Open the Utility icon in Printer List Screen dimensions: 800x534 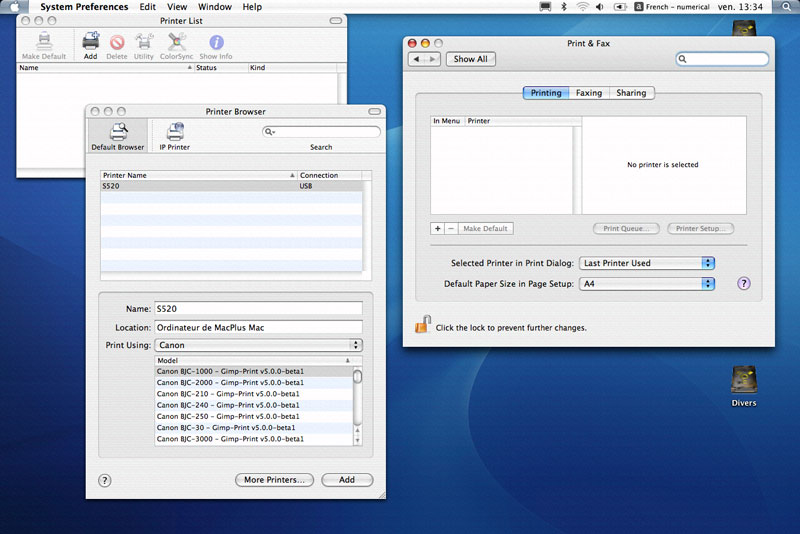(x=144, y=46)
